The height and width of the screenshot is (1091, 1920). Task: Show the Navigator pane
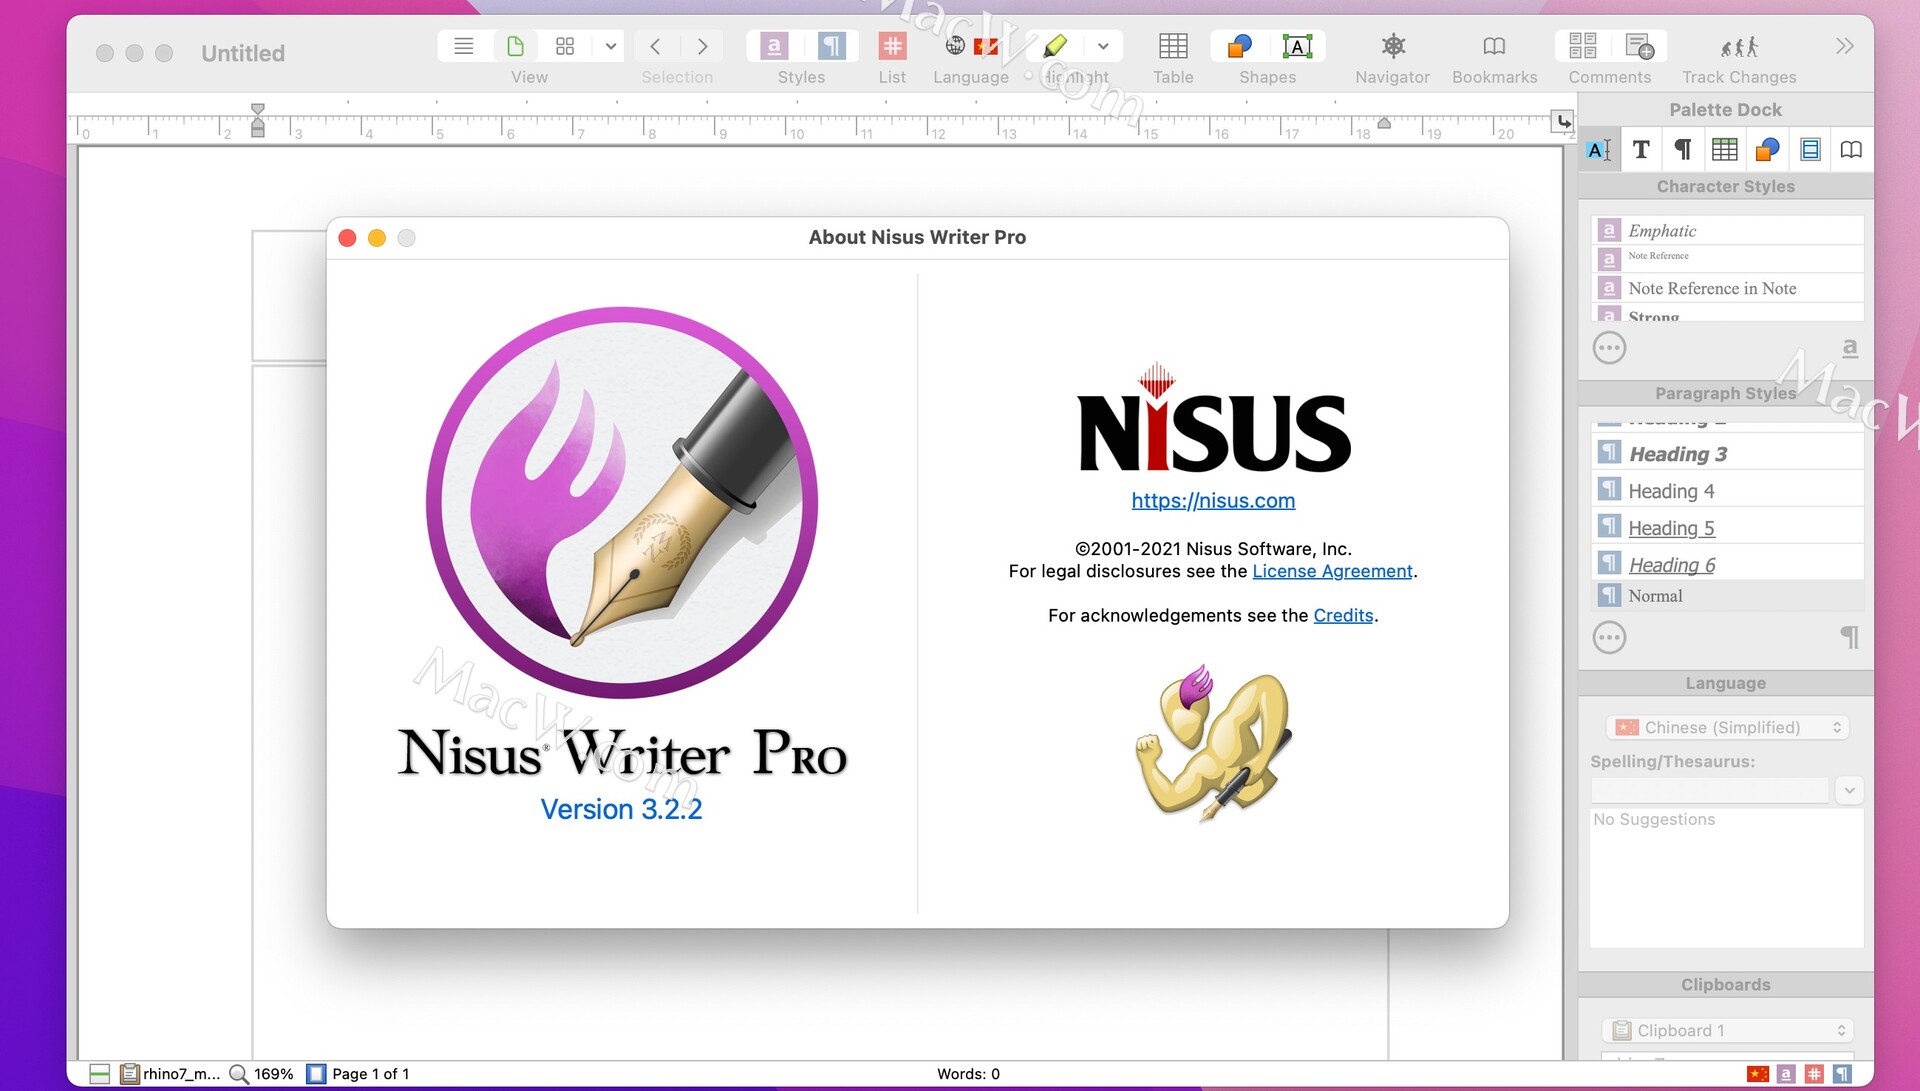click(1393, 46)
